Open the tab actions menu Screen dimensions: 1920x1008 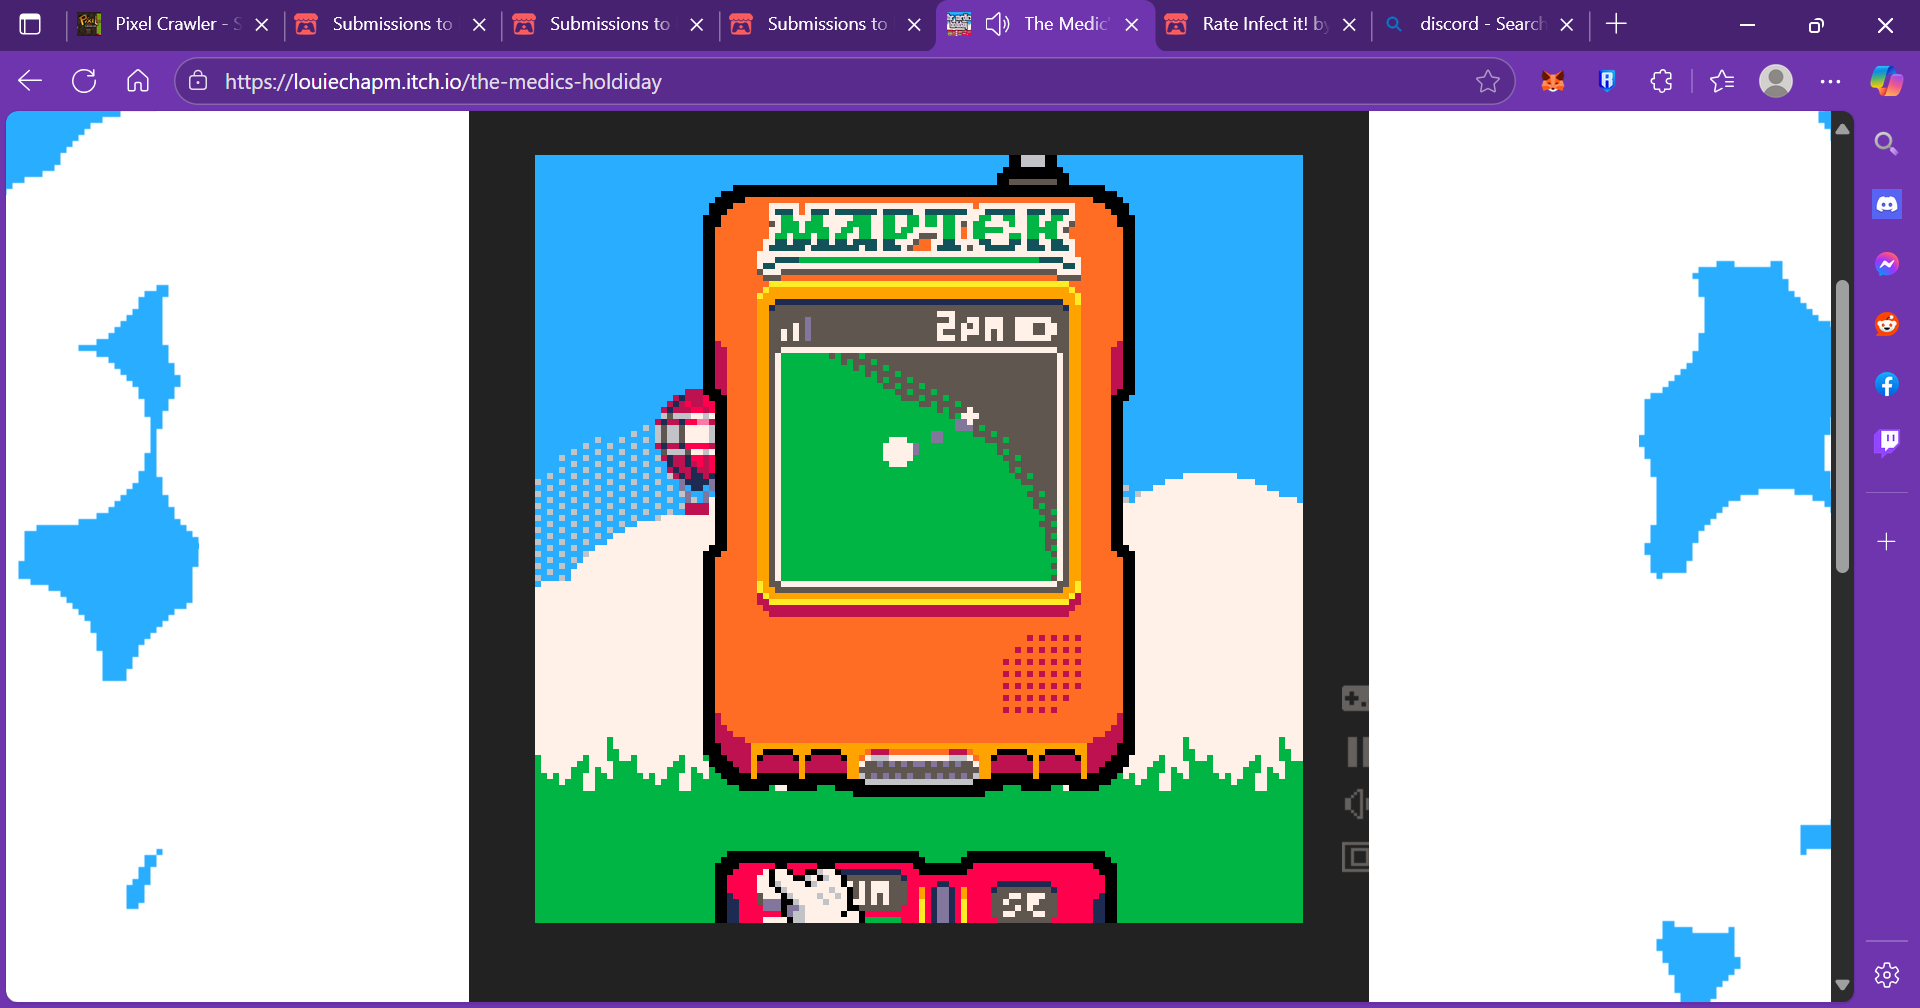click(x=30, y=24)
